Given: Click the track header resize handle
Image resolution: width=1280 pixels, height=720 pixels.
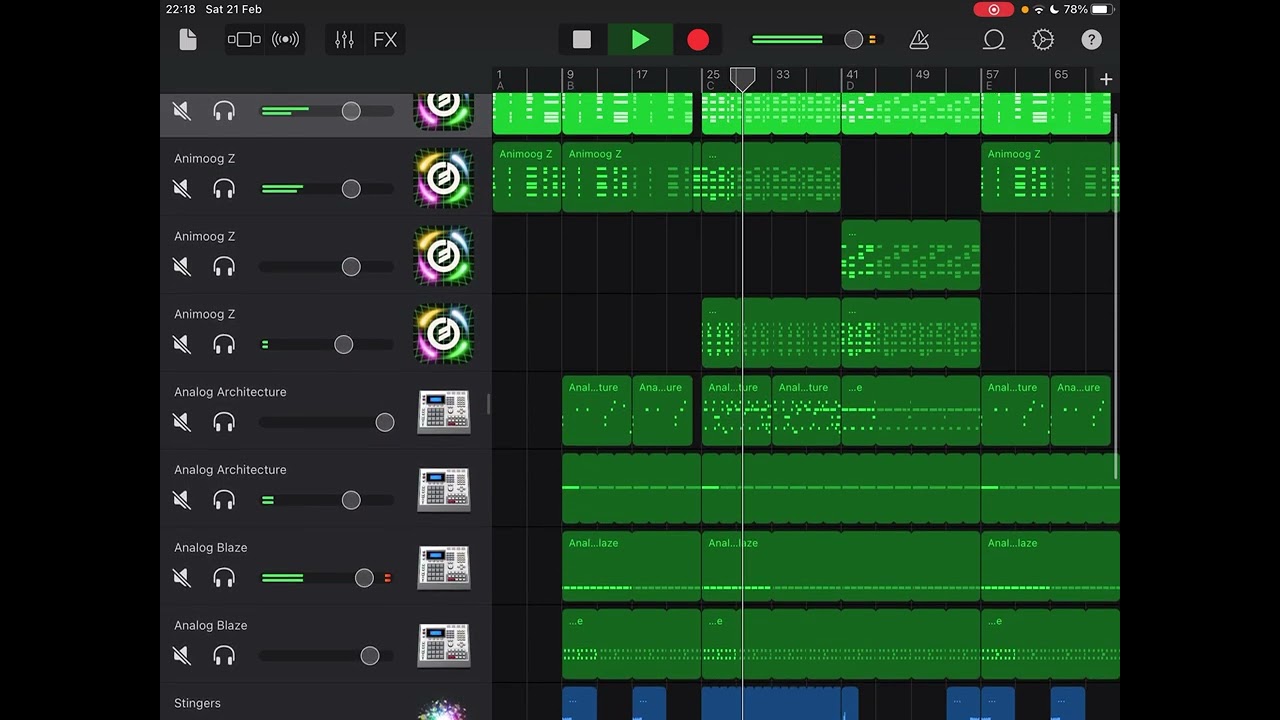Looking at the screenshot, I should coord(488,404).
